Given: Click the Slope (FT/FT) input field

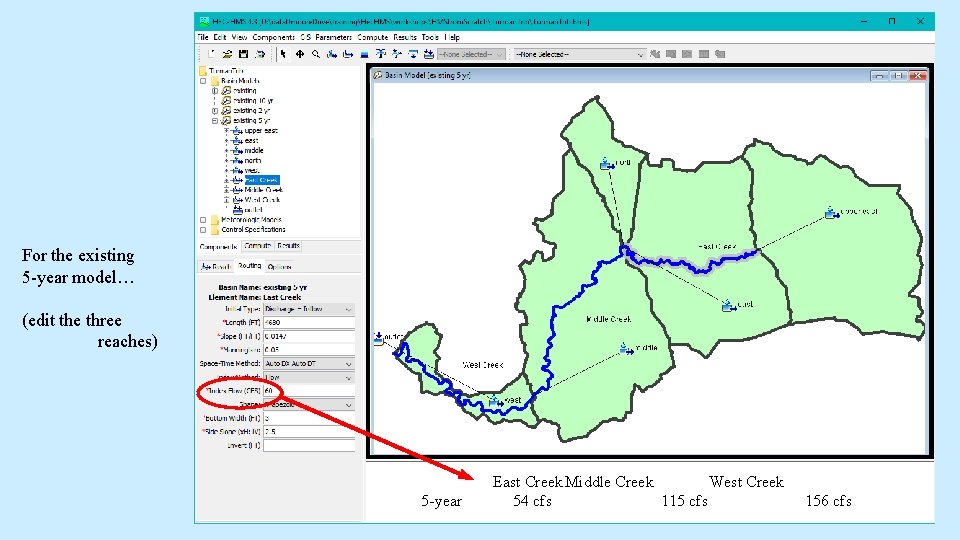Looking at the screenshot, I should coord(309,336).
